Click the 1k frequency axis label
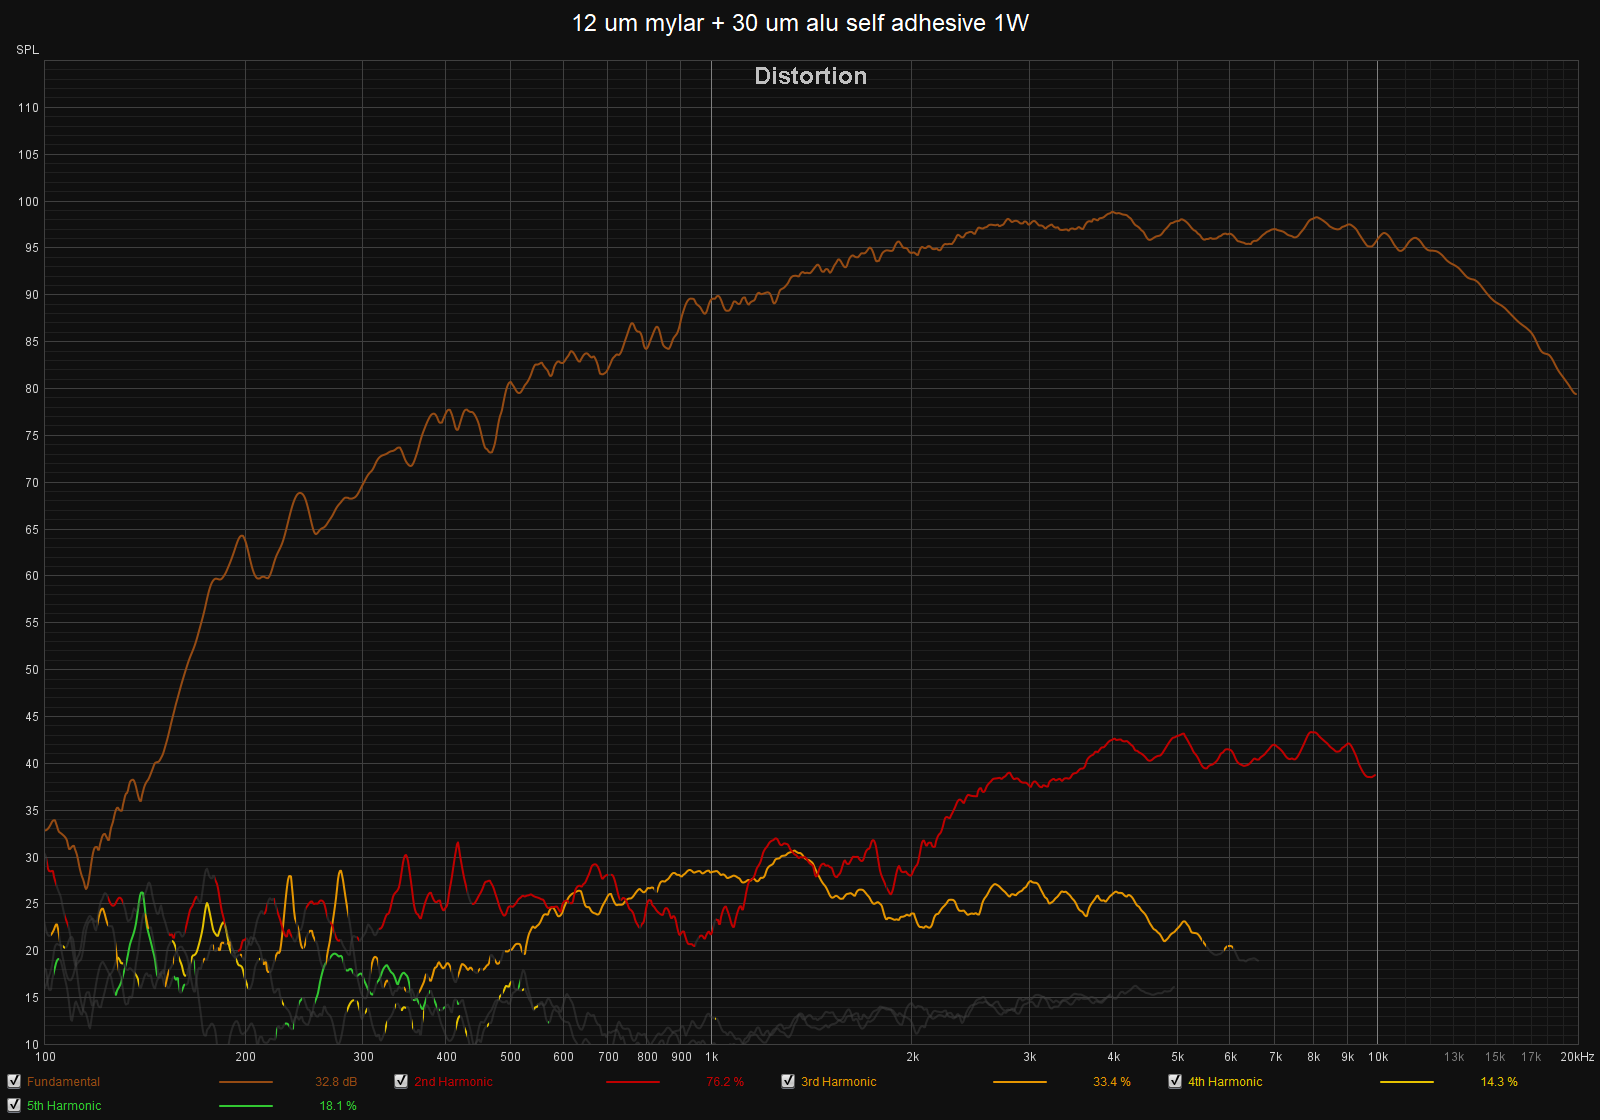 tap(711, 1057)
